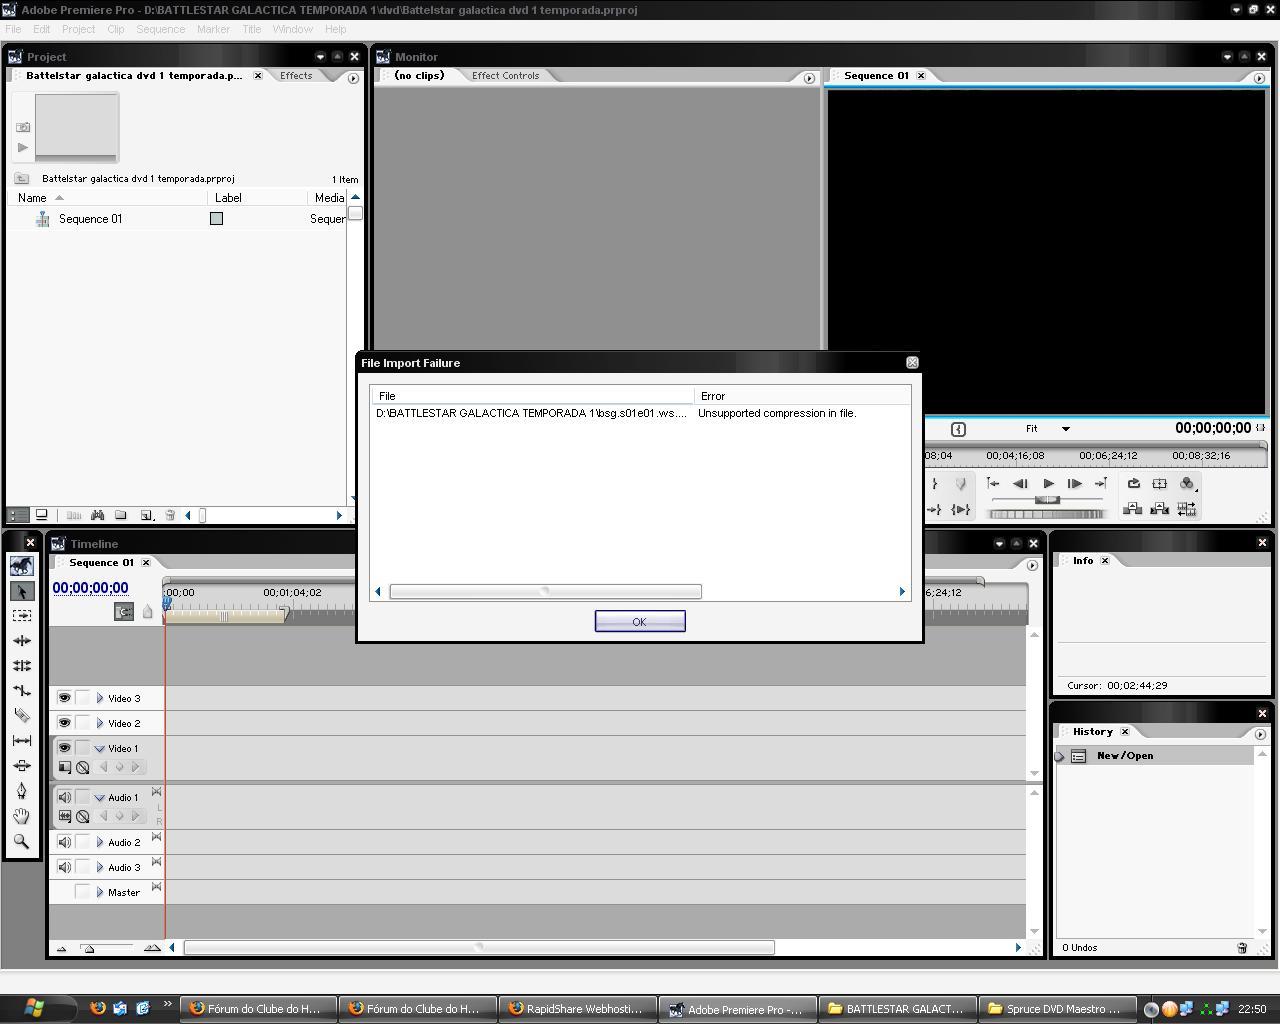Select the Ripple Edit tool
Image resolution: width=1280 pixels, height=1024 pixels.
[x=21, y=641]
